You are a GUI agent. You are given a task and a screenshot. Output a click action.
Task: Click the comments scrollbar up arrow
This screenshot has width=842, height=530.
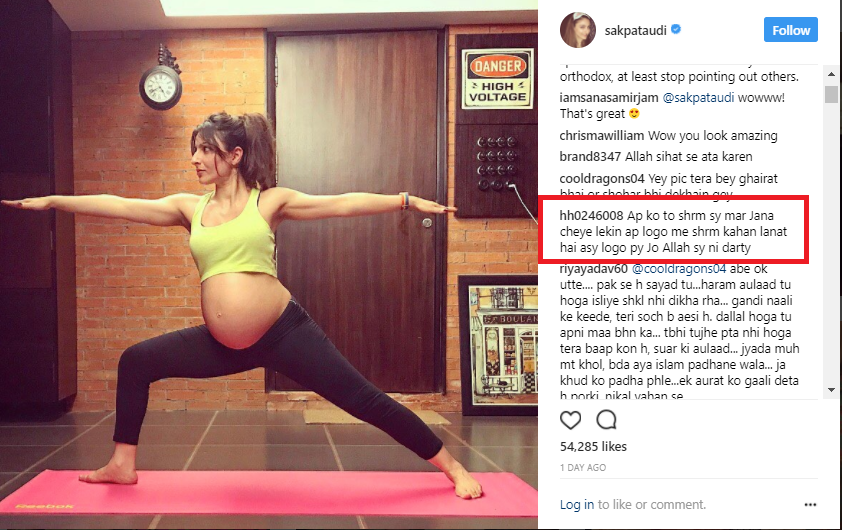pyautogui.click(x=831, y=74)
